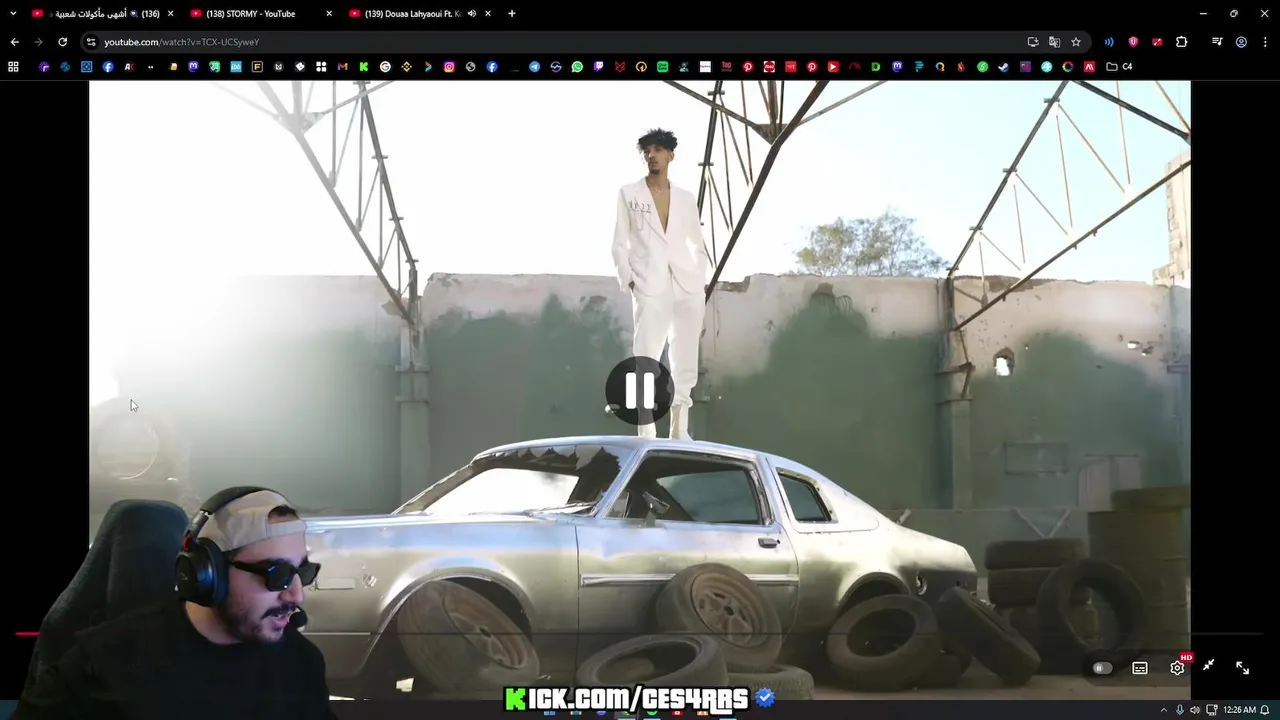
Task: Open the Steam bookmark
Action: tap(1003, 67)
